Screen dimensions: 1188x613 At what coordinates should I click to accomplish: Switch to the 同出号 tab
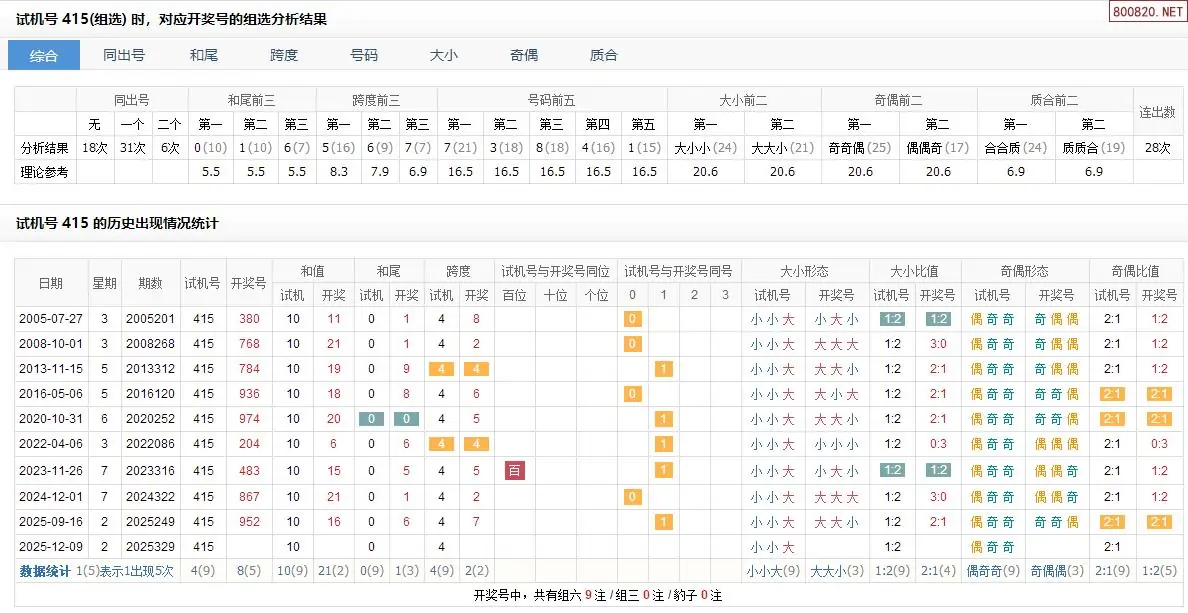pyautogui.click(x=124, y=55)
